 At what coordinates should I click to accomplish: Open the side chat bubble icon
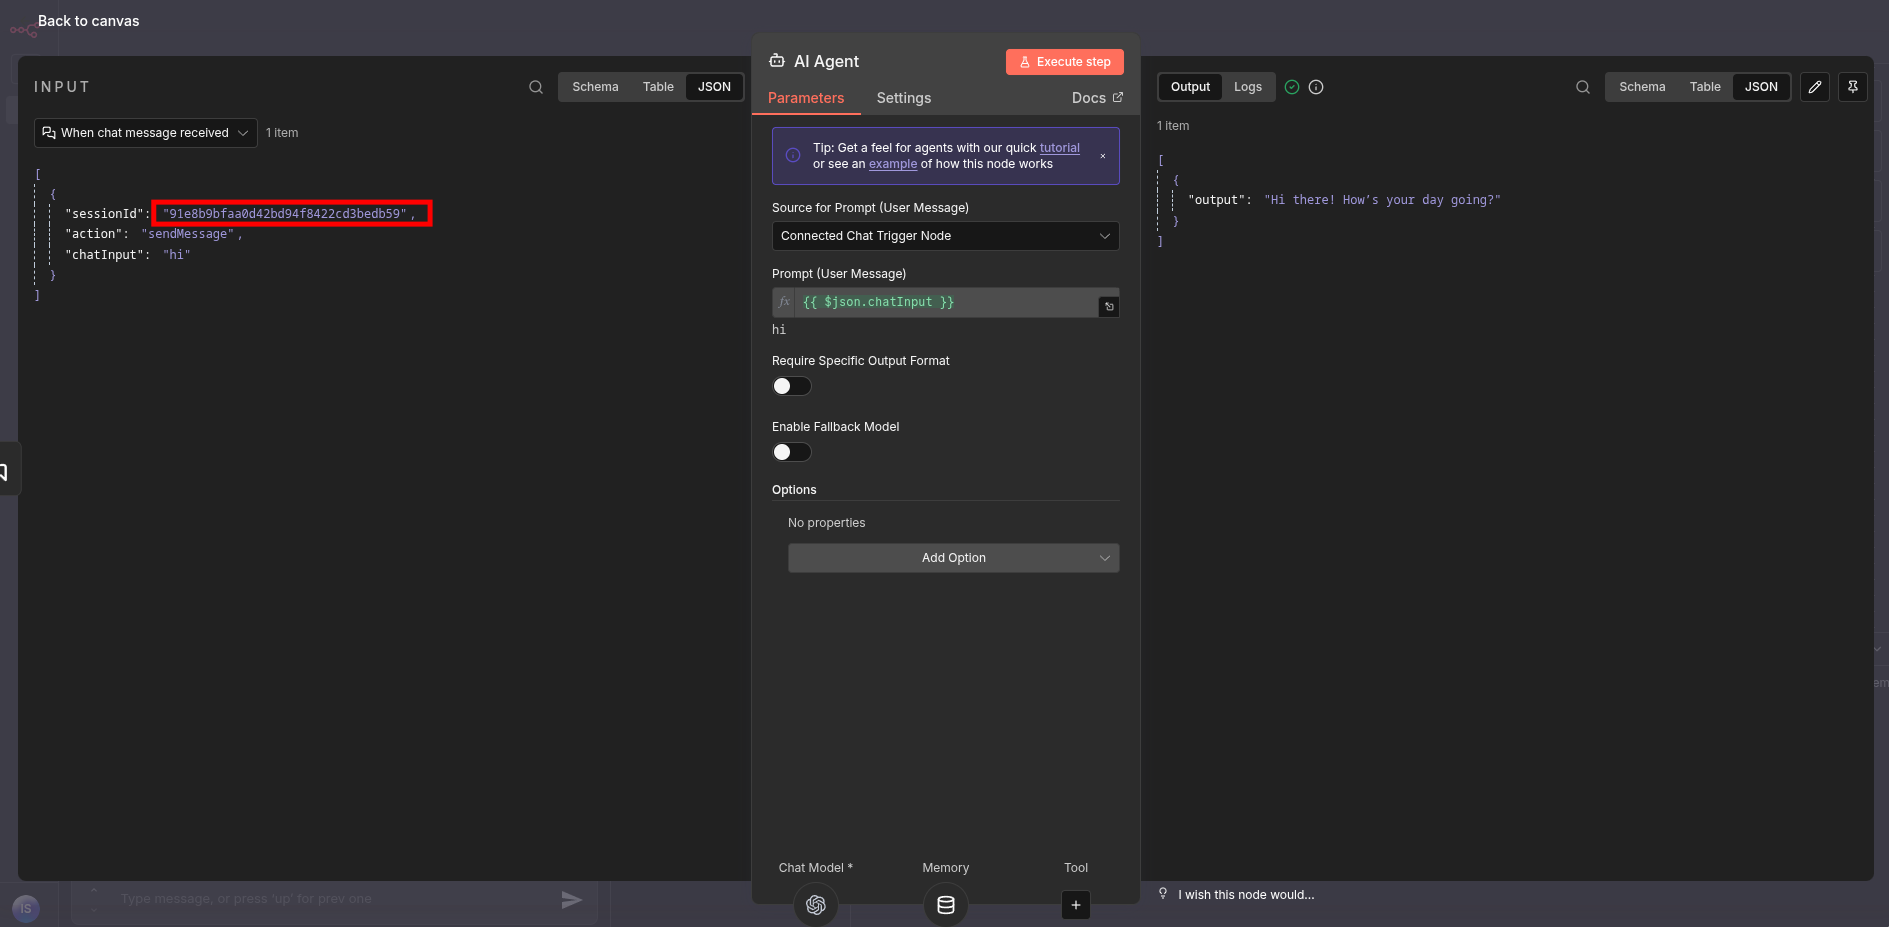[x=4, y=471]
